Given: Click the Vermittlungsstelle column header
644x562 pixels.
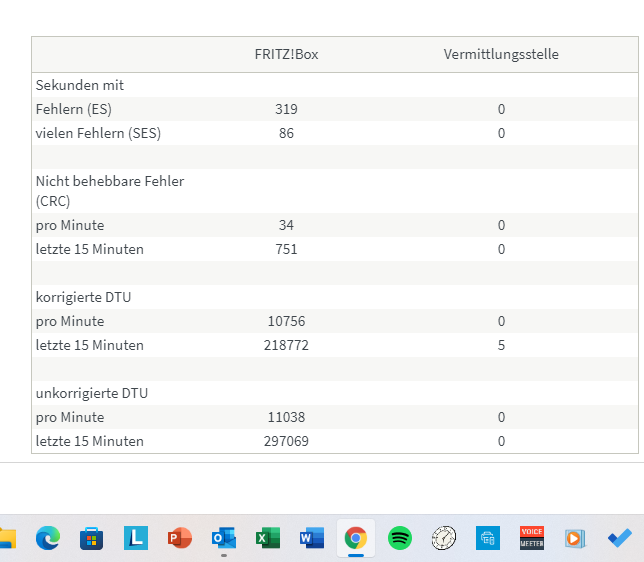Looking at the screenshot, I should pyautogui.click(x=501, y=55).
